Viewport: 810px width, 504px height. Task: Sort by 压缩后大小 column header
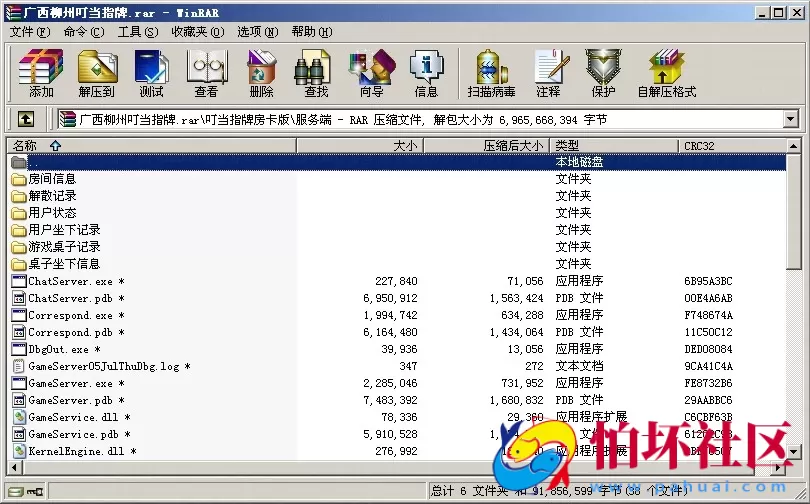pyautogui.click(x=487, y=146)
